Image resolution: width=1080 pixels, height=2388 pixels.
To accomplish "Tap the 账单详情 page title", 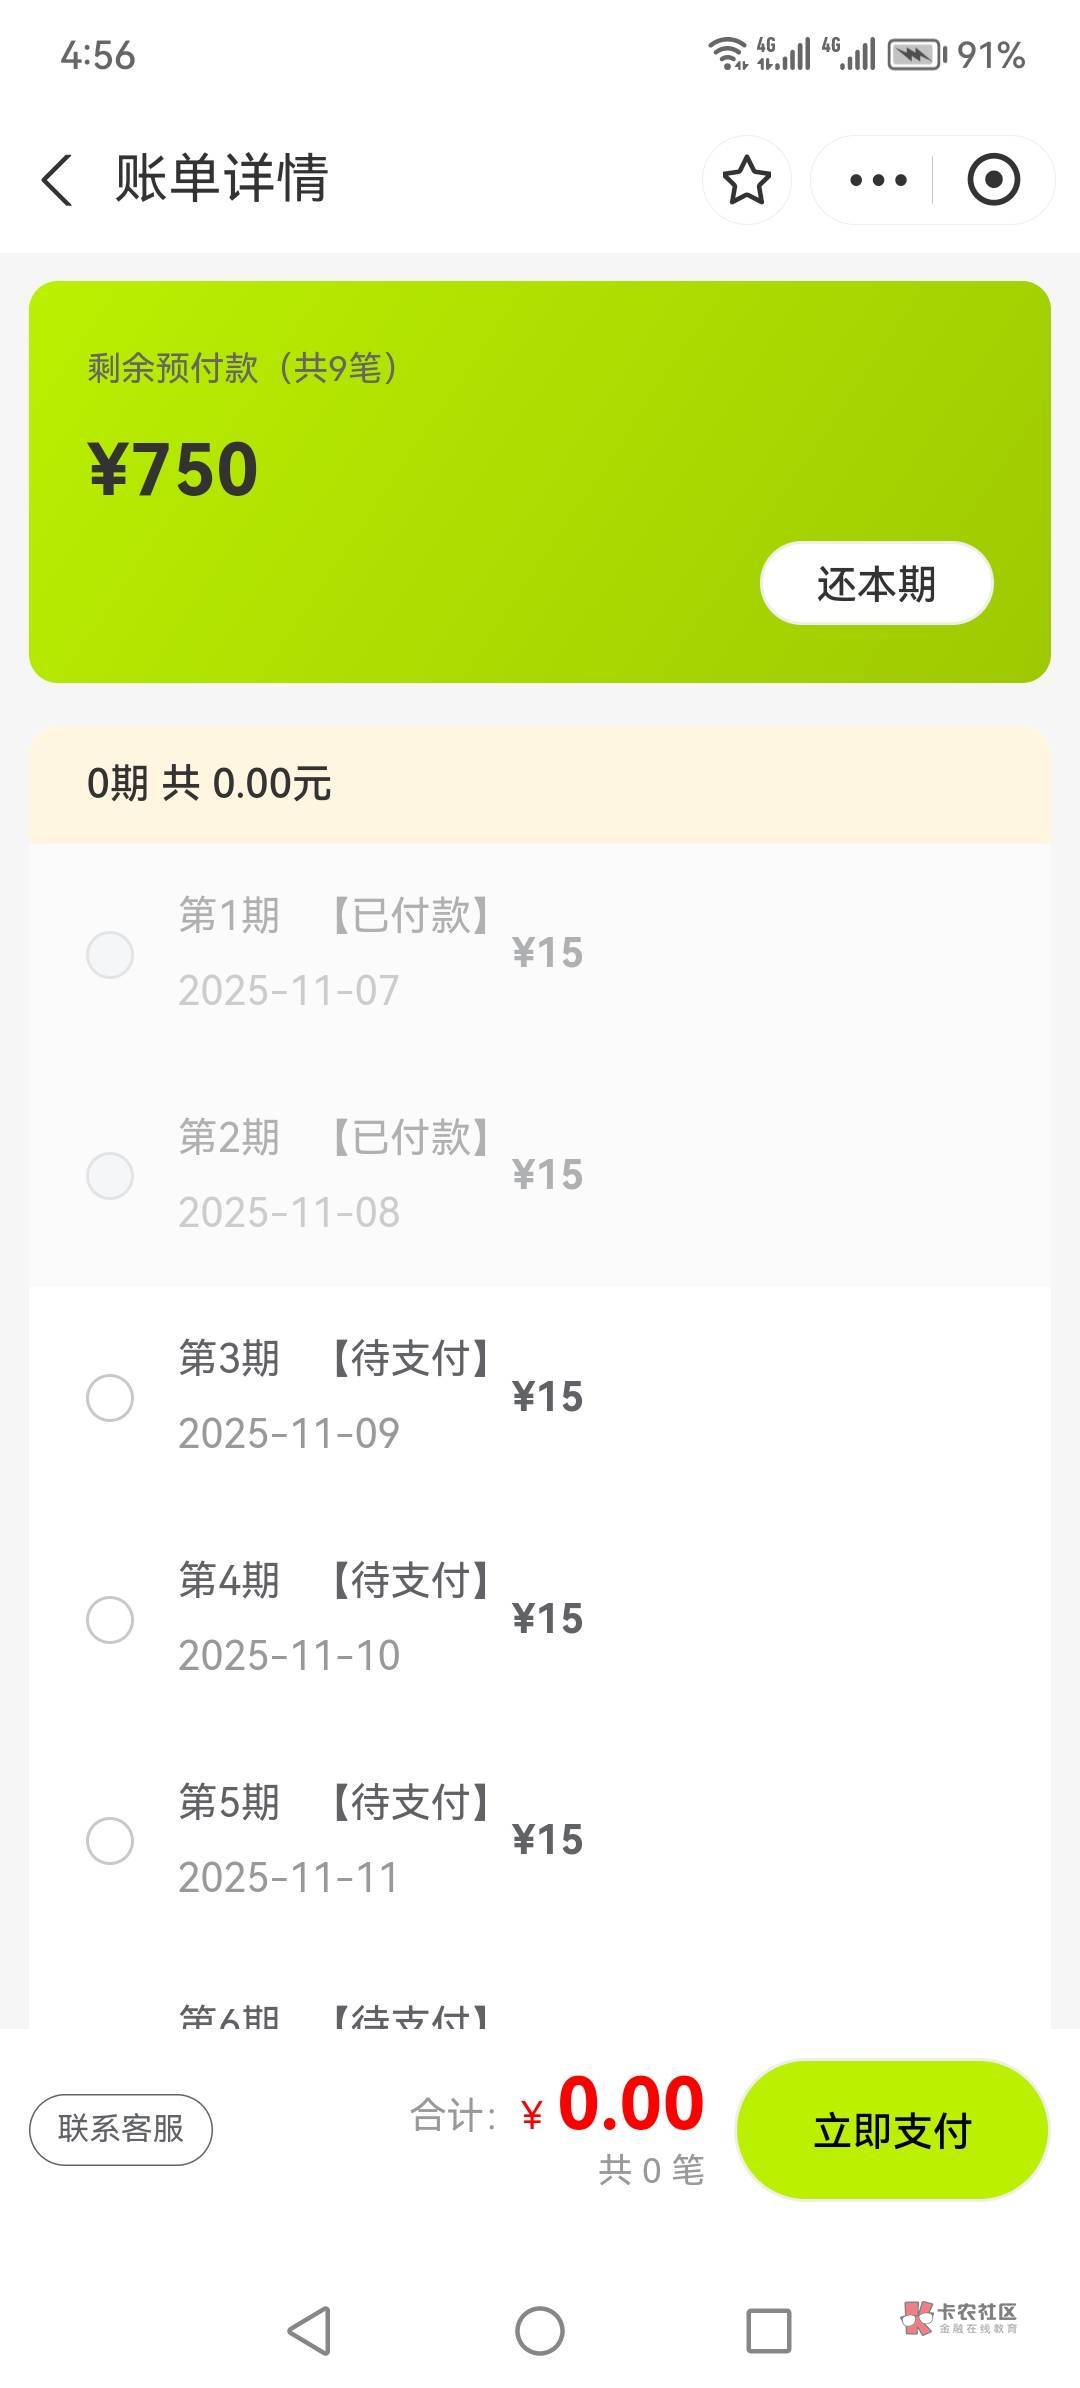I will click(222, 179).
